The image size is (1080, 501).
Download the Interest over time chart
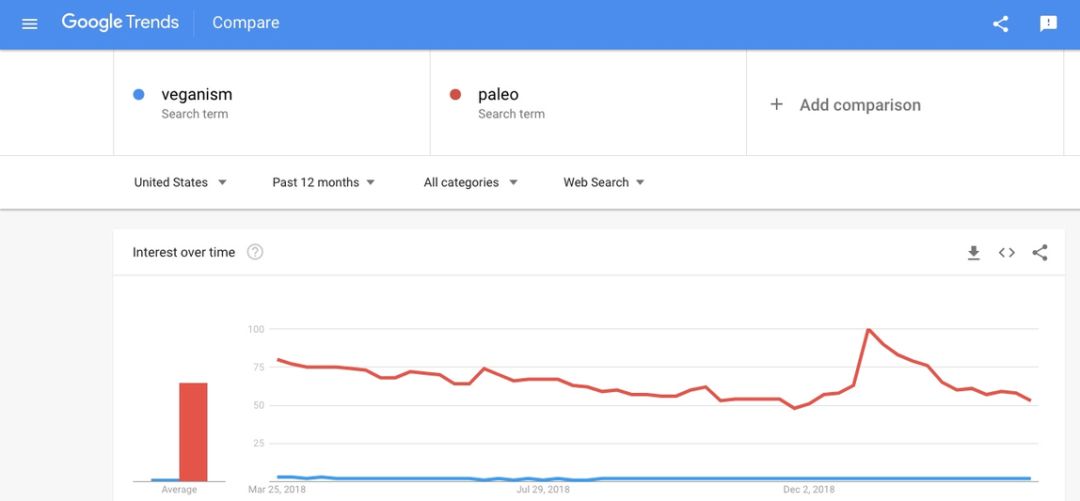tap(973, 253)
